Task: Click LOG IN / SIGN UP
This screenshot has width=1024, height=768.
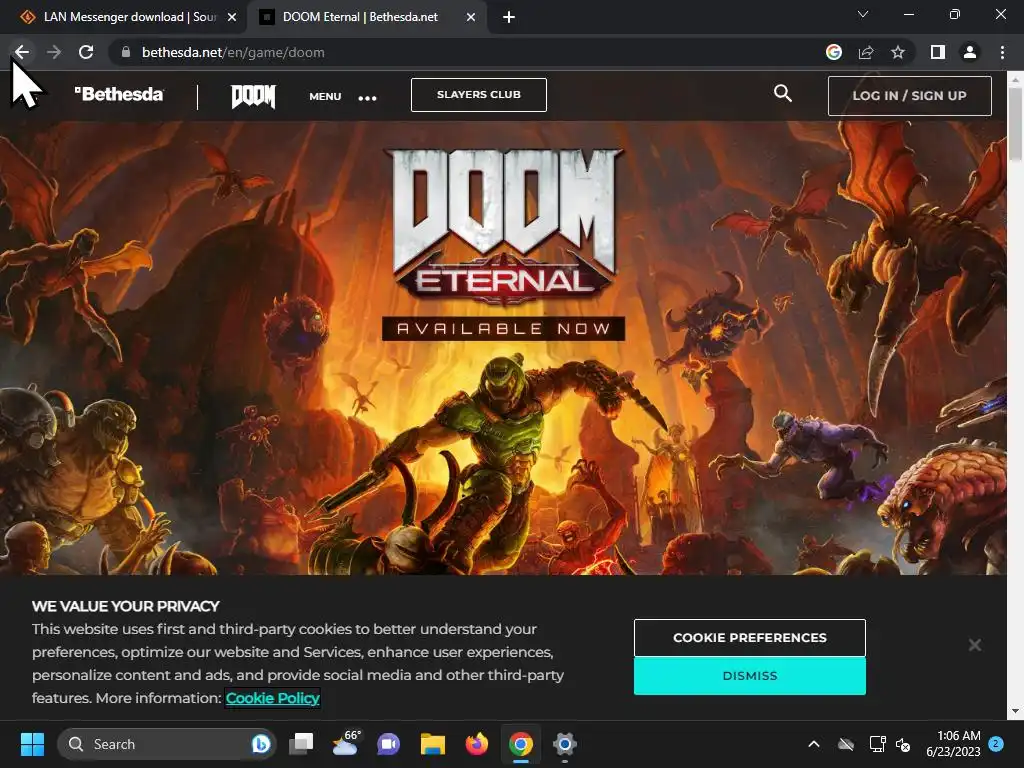Action: [910, 95]
